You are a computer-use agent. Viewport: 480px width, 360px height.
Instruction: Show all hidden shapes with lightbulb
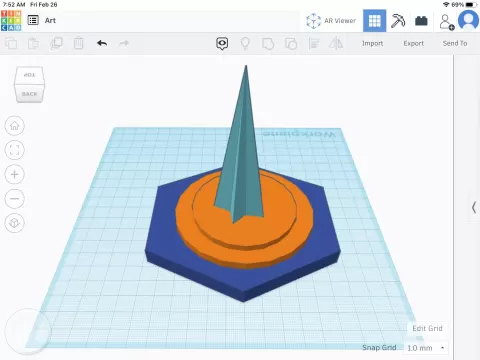[245, 43]
